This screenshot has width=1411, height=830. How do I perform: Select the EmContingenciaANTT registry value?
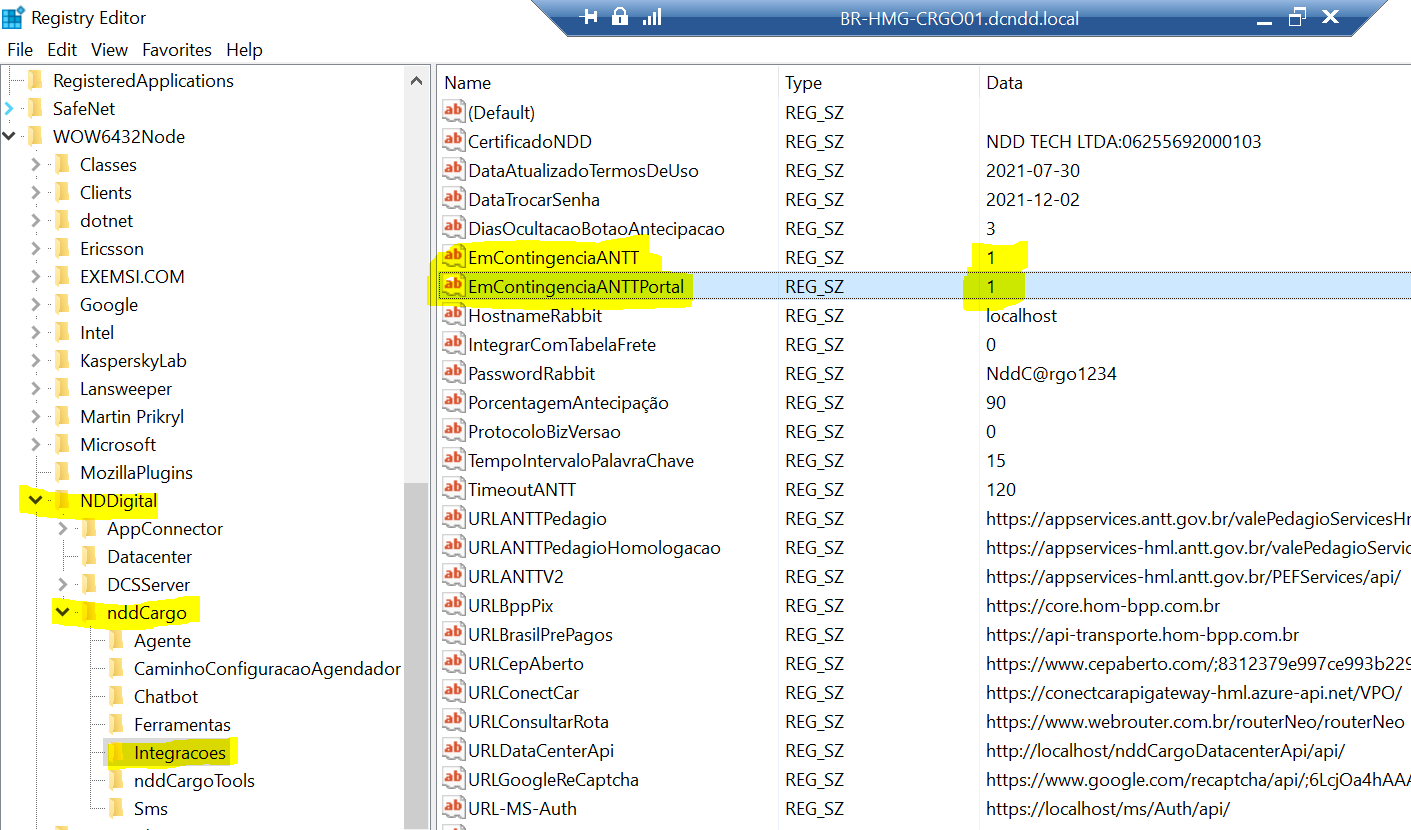pos(553,258)
